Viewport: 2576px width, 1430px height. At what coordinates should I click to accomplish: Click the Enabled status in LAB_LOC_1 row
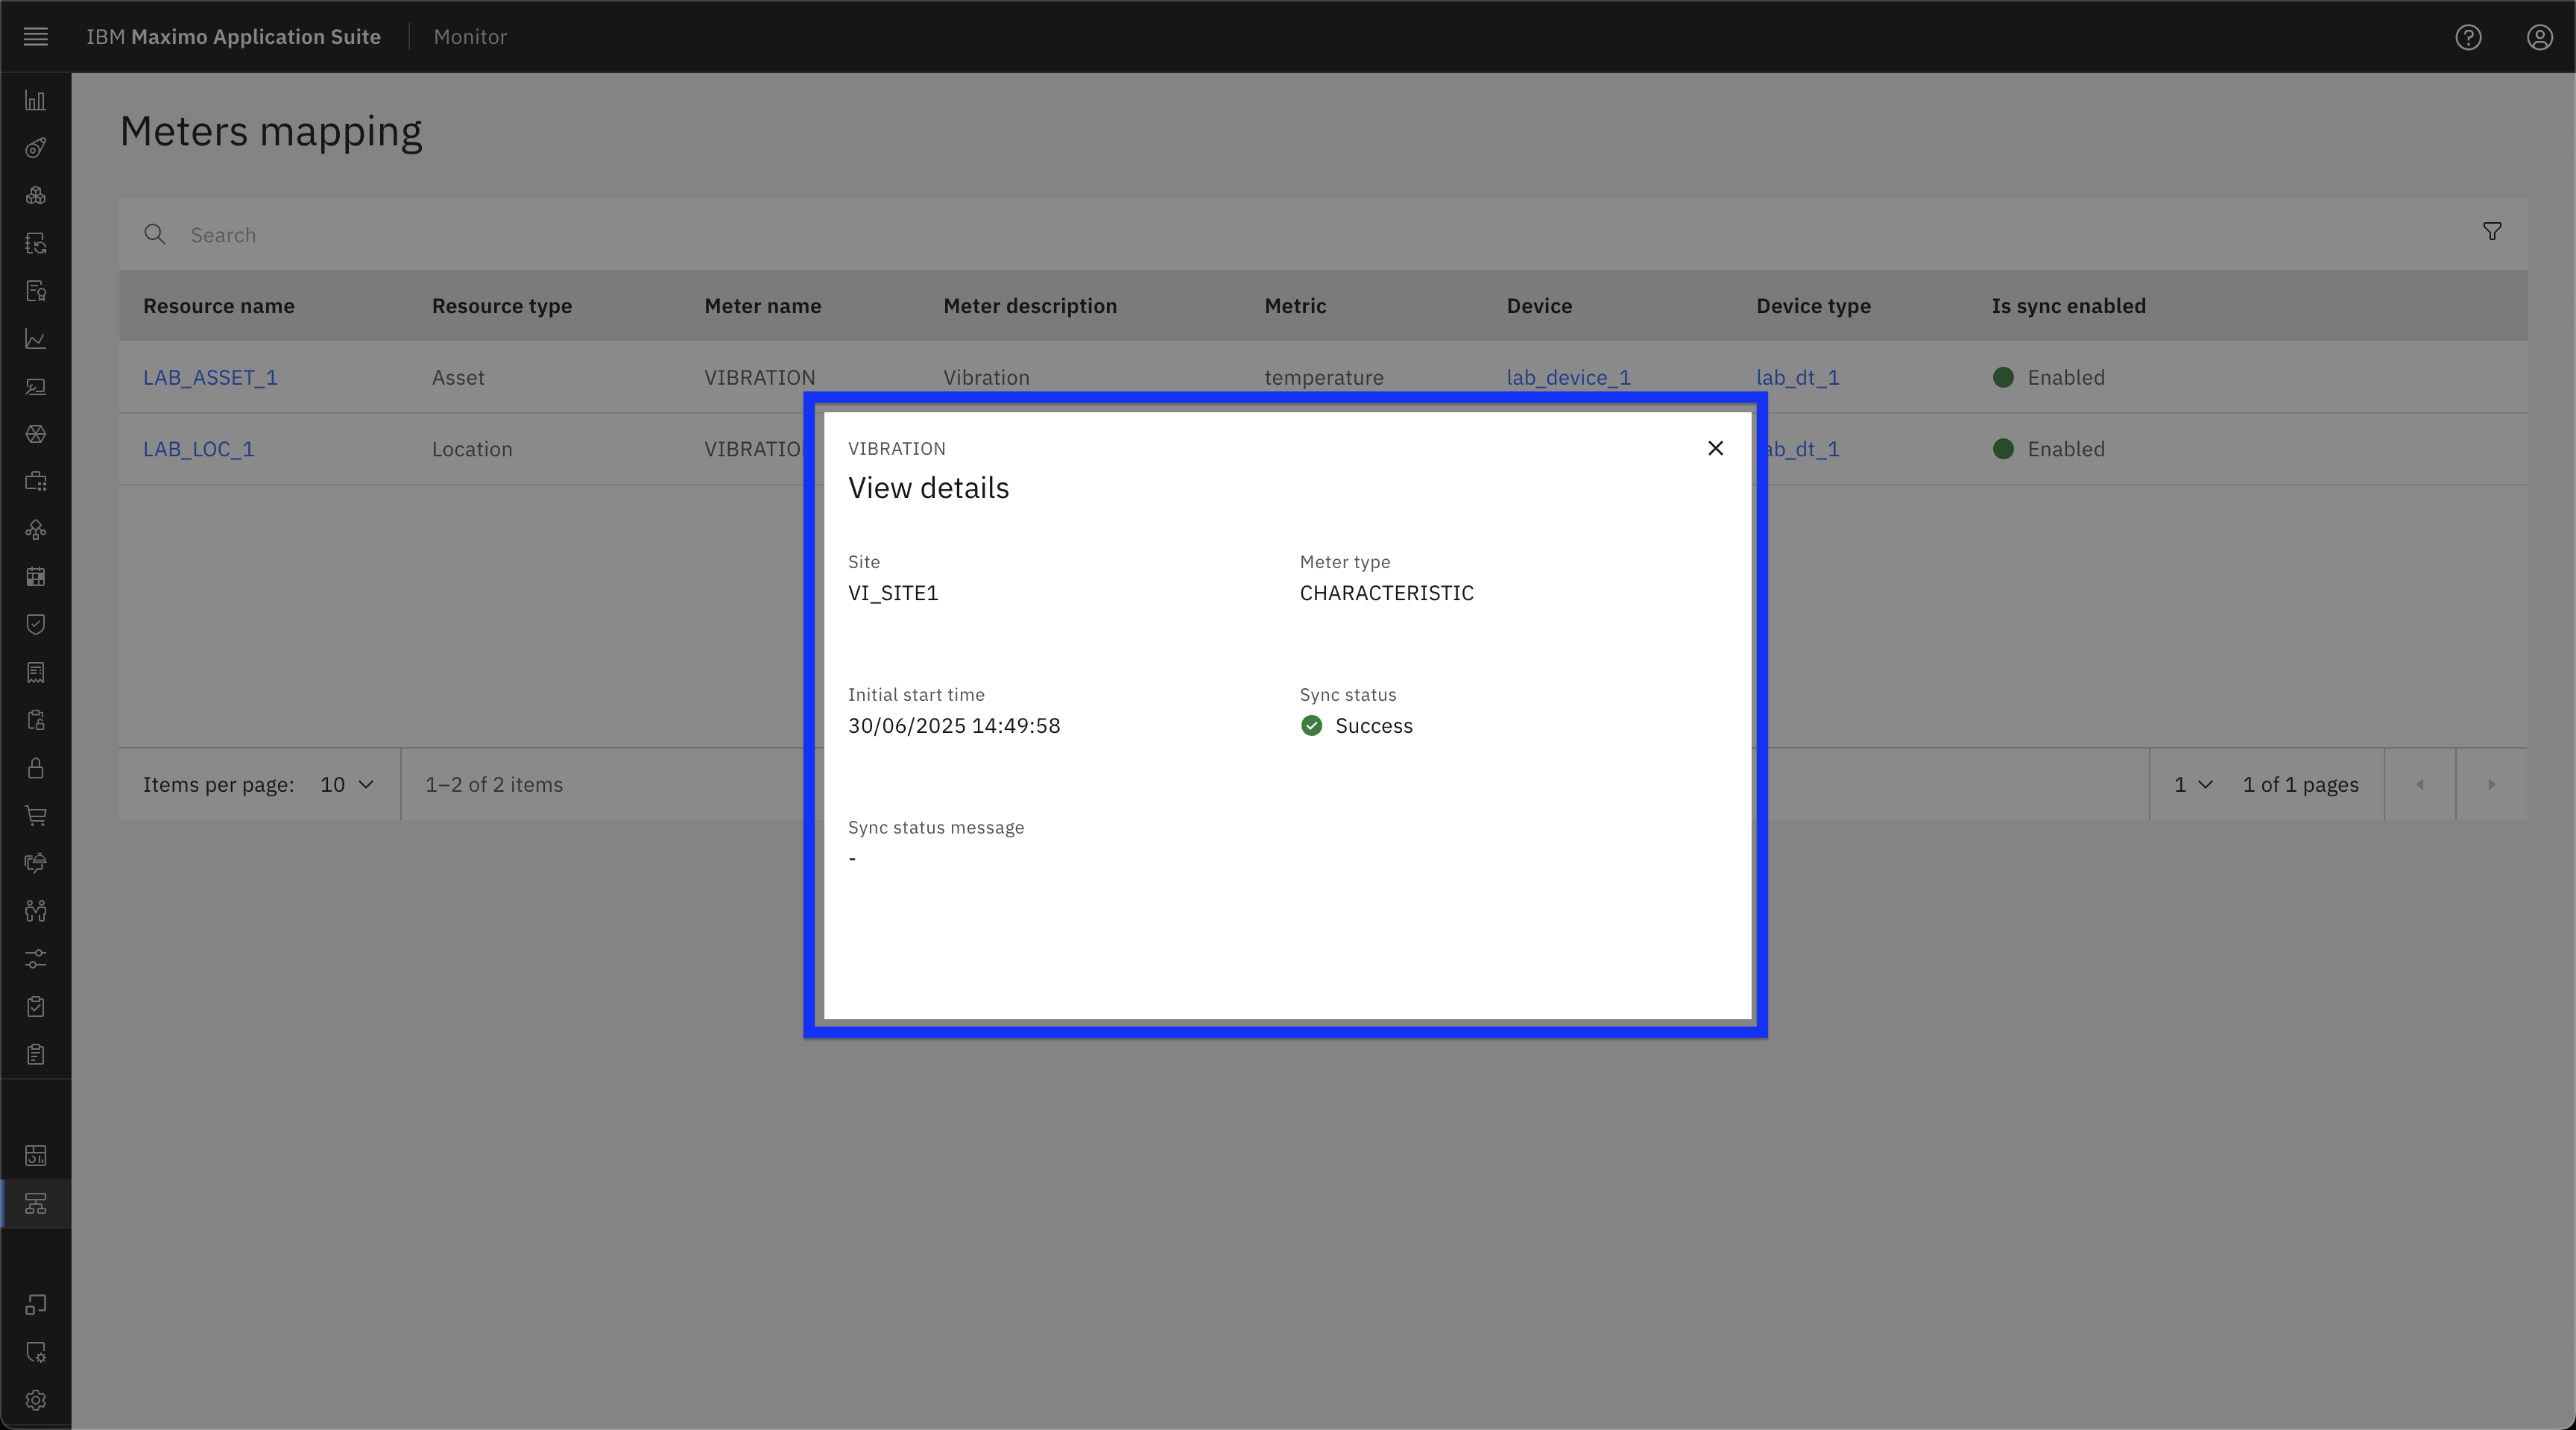(2049, 450)
